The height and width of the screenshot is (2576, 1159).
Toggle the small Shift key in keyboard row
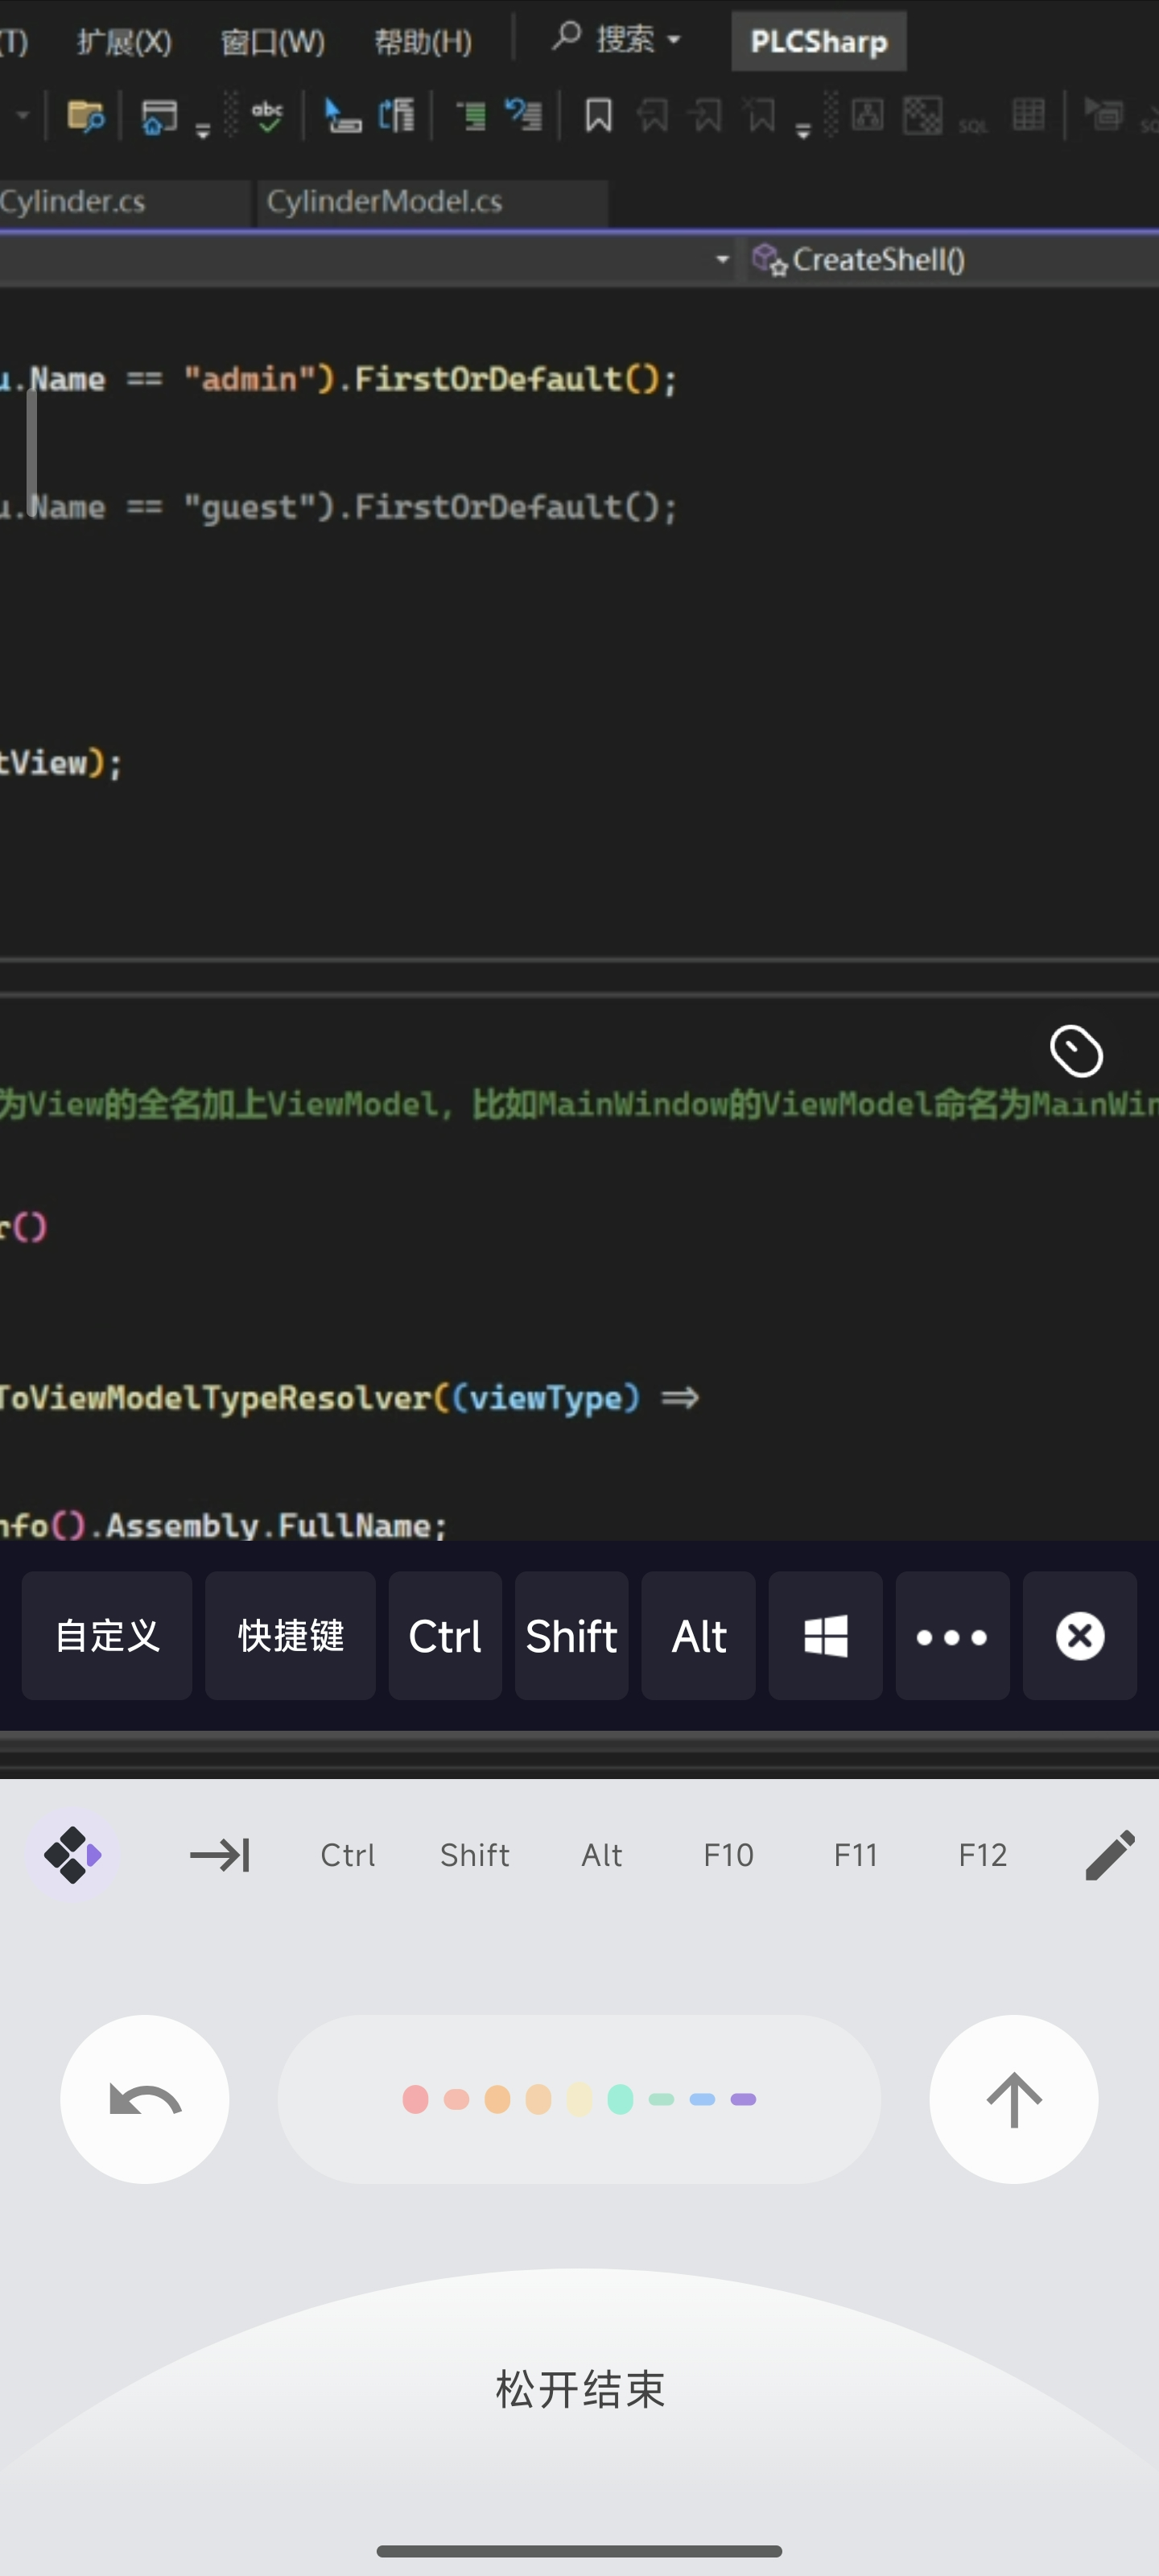[475, 1855]
